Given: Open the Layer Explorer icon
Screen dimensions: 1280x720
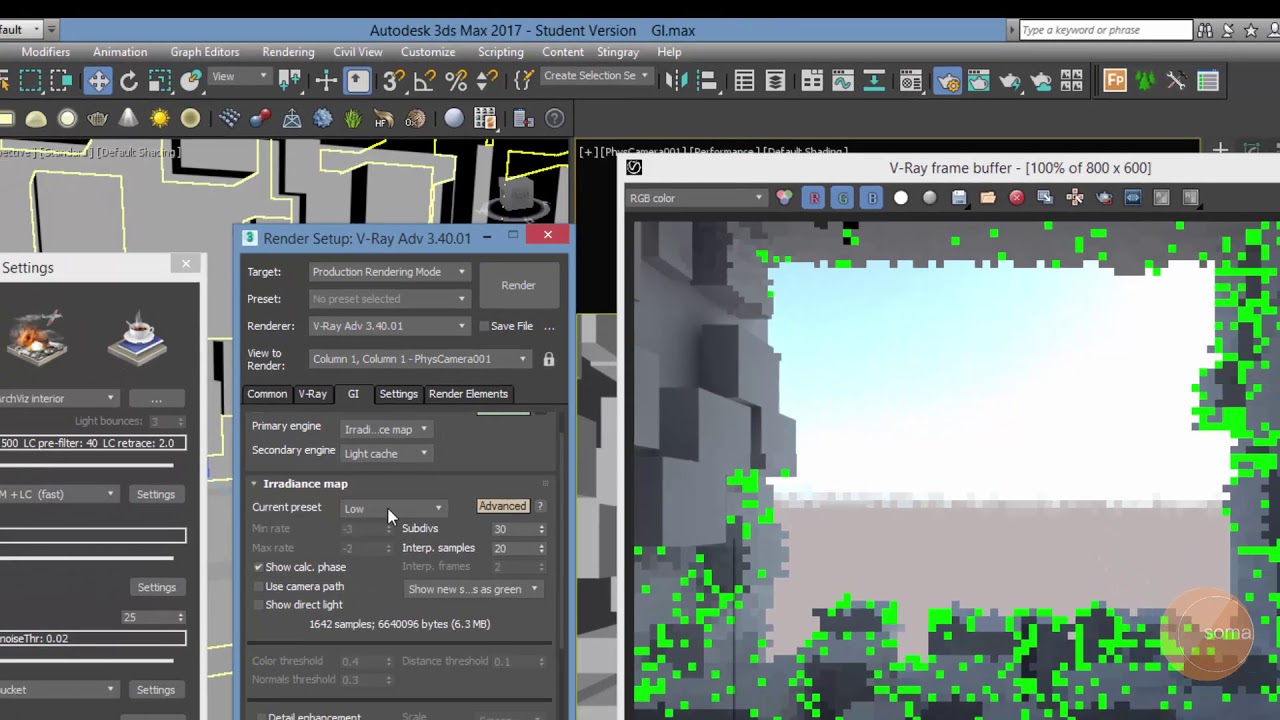Looking at the screenshot, I should 775,81.
